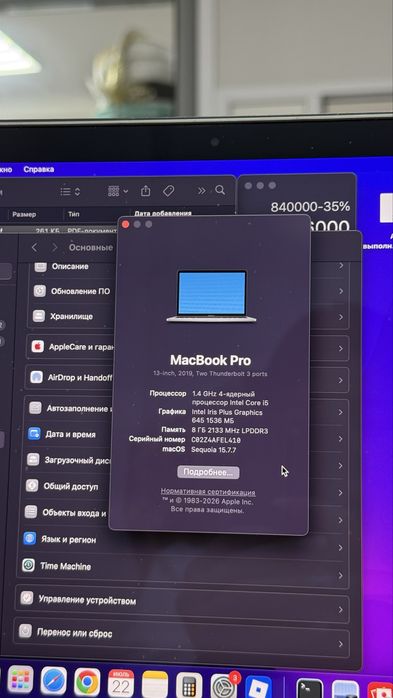The image size is (393, 698).
Task: Click the Дата и время icon
Action: pos(34,434)
